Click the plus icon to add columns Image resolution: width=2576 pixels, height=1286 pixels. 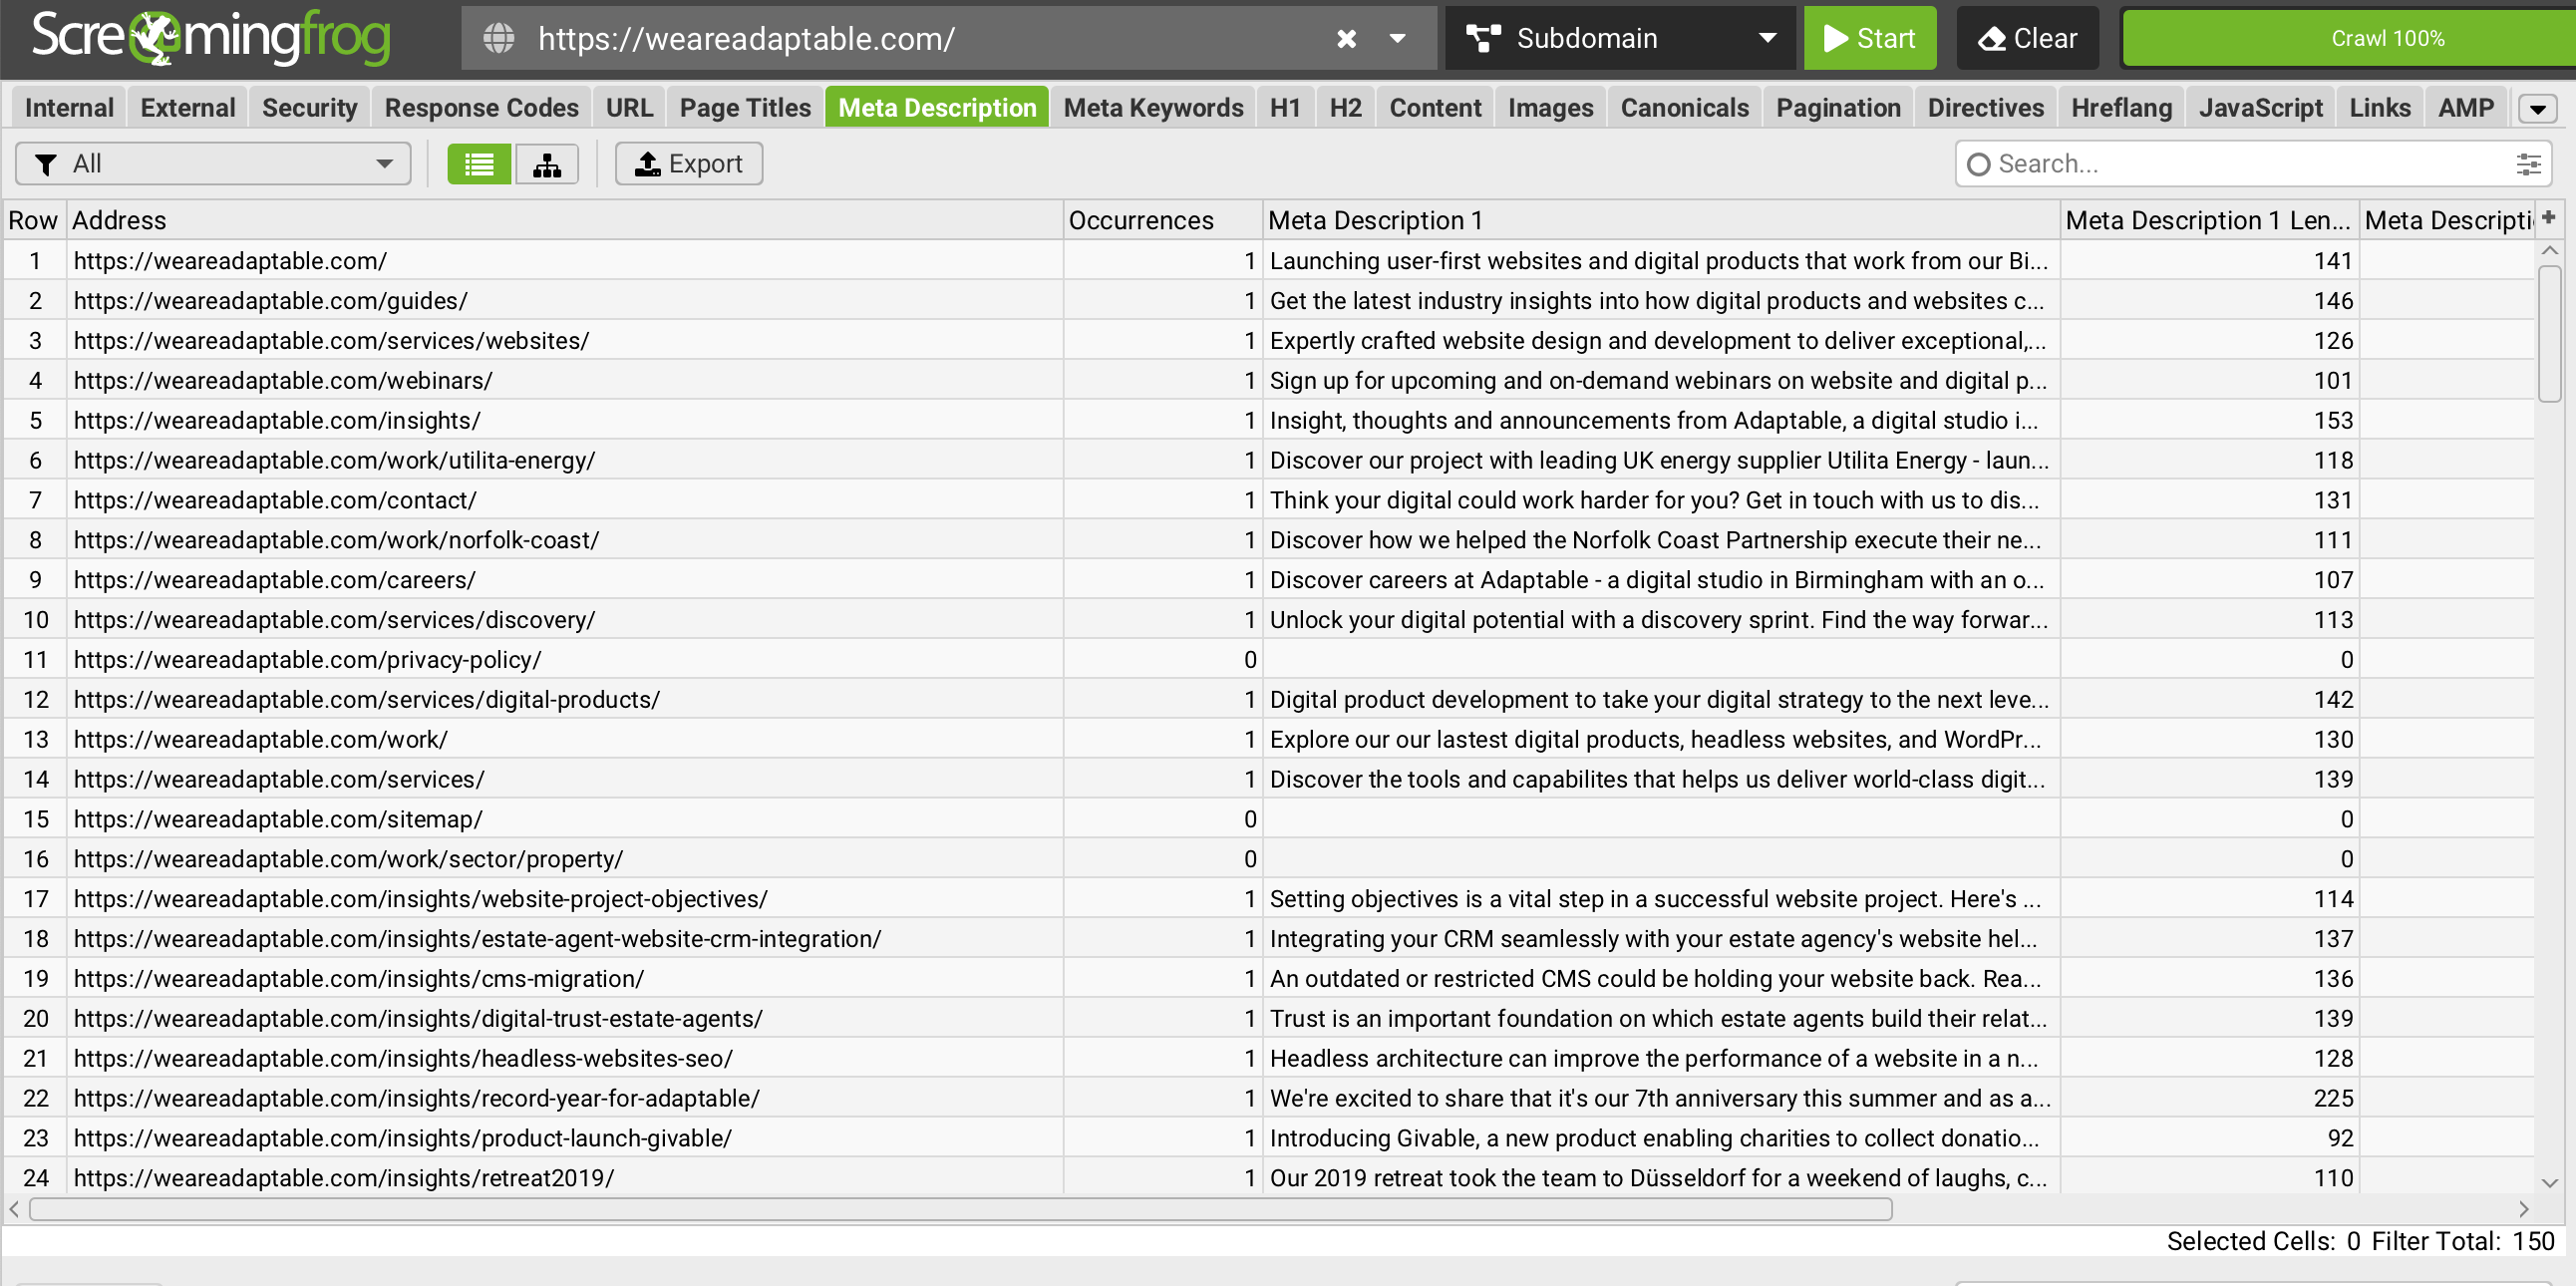click(x=2549, y=218)
